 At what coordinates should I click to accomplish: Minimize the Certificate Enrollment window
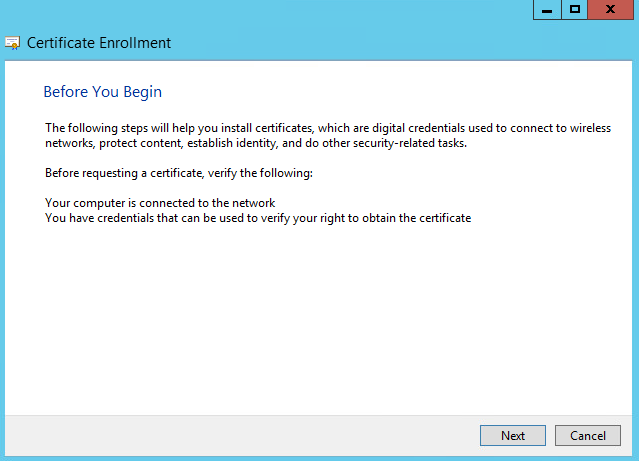[547, 9]
